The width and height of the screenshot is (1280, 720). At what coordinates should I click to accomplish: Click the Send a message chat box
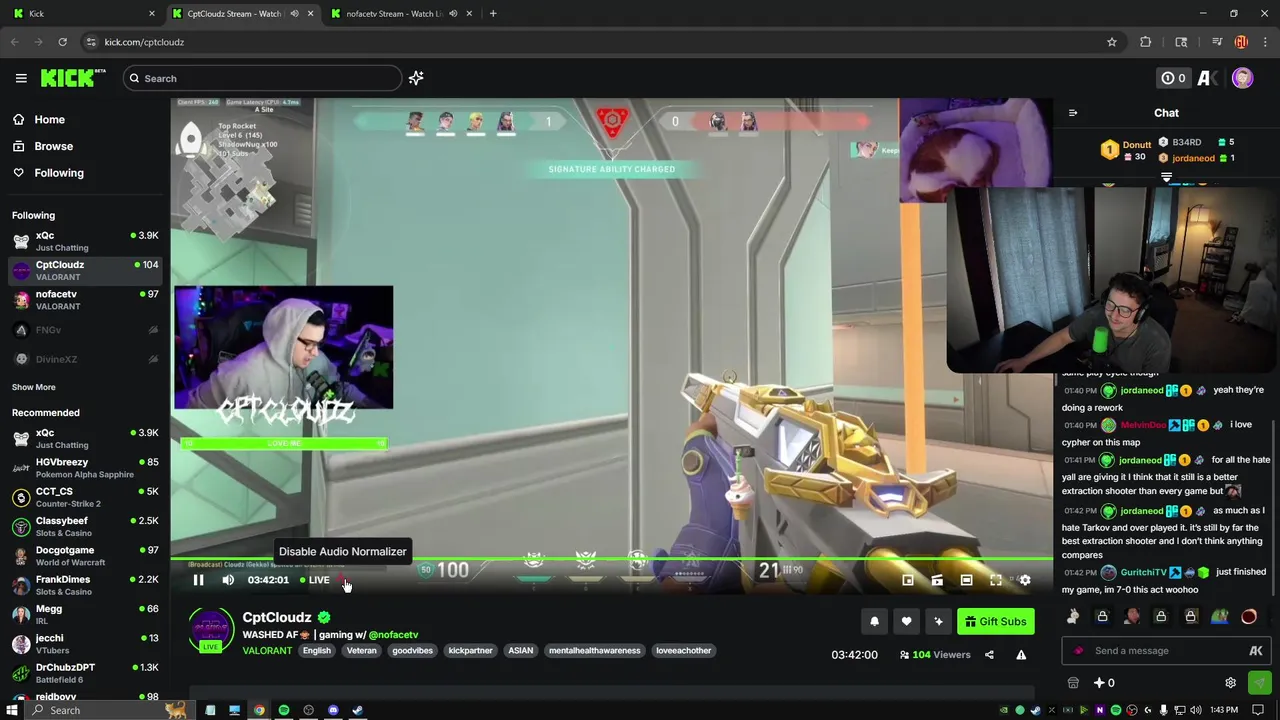1166,651
